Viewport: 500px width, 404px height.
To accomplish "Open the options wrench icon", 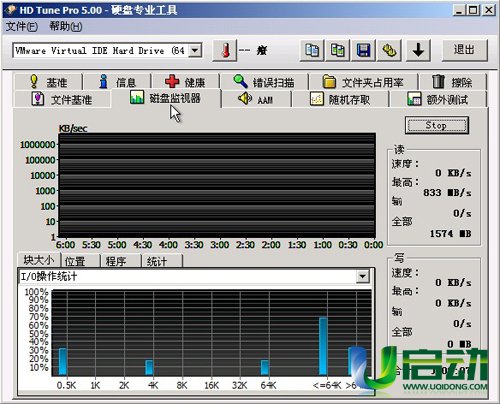I will (389, 50).
